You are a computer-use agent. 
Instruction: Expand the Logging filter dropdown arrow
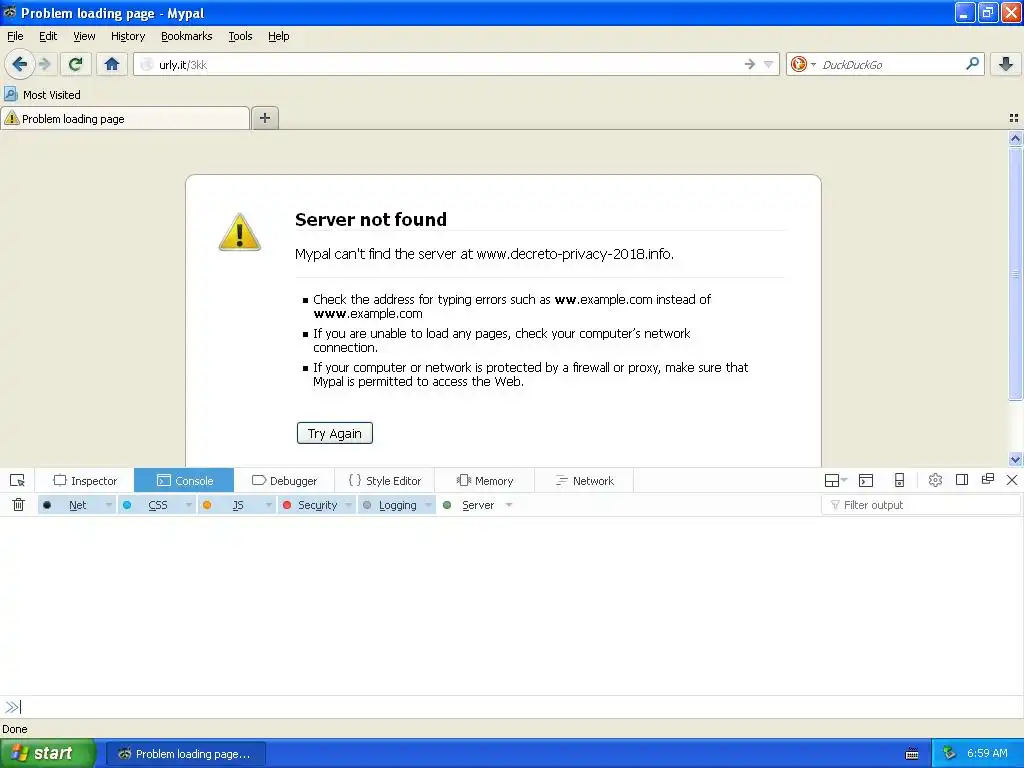point(428,505)
